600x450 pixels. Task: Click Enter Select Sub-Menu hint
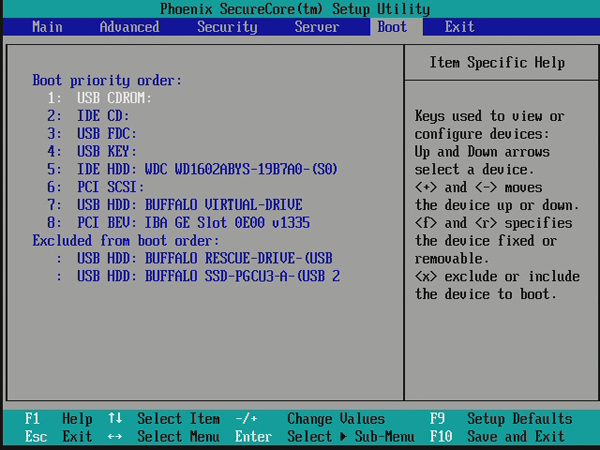click(325, 436)
